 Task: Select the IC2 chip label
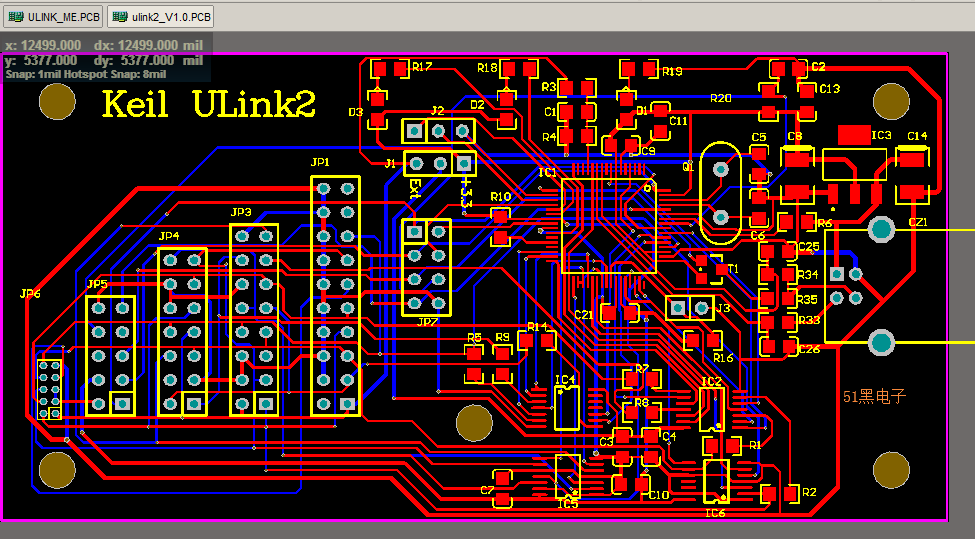(711, 381)
